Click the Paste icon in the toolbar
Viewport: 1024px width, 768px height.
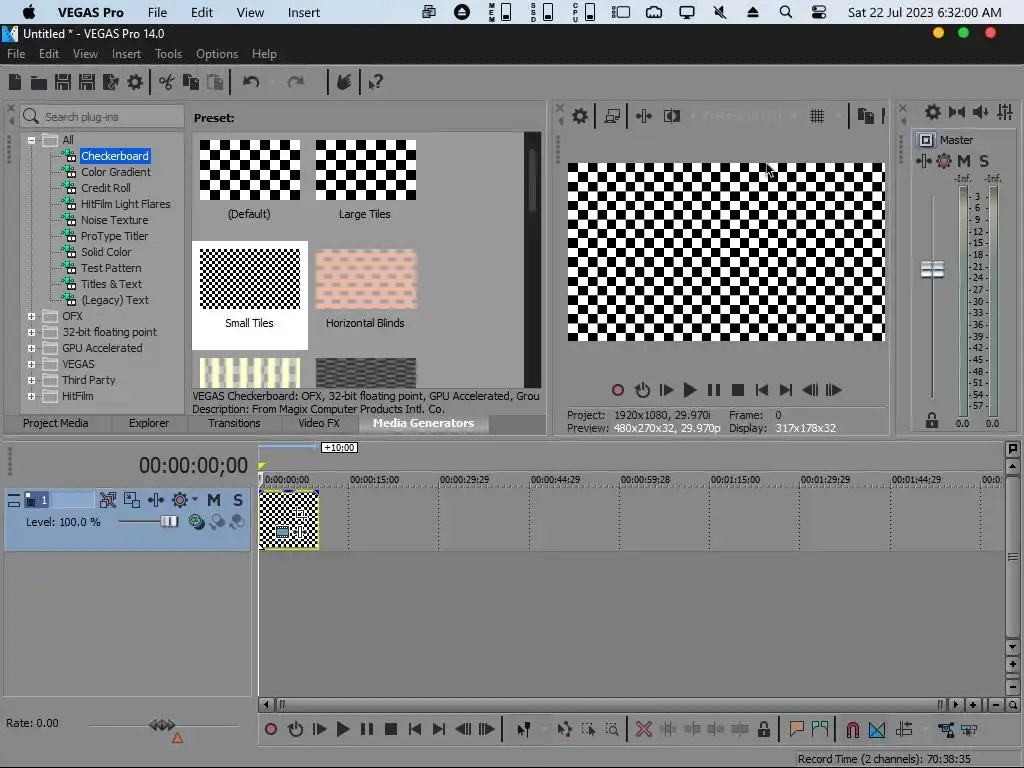click(215, 82)
